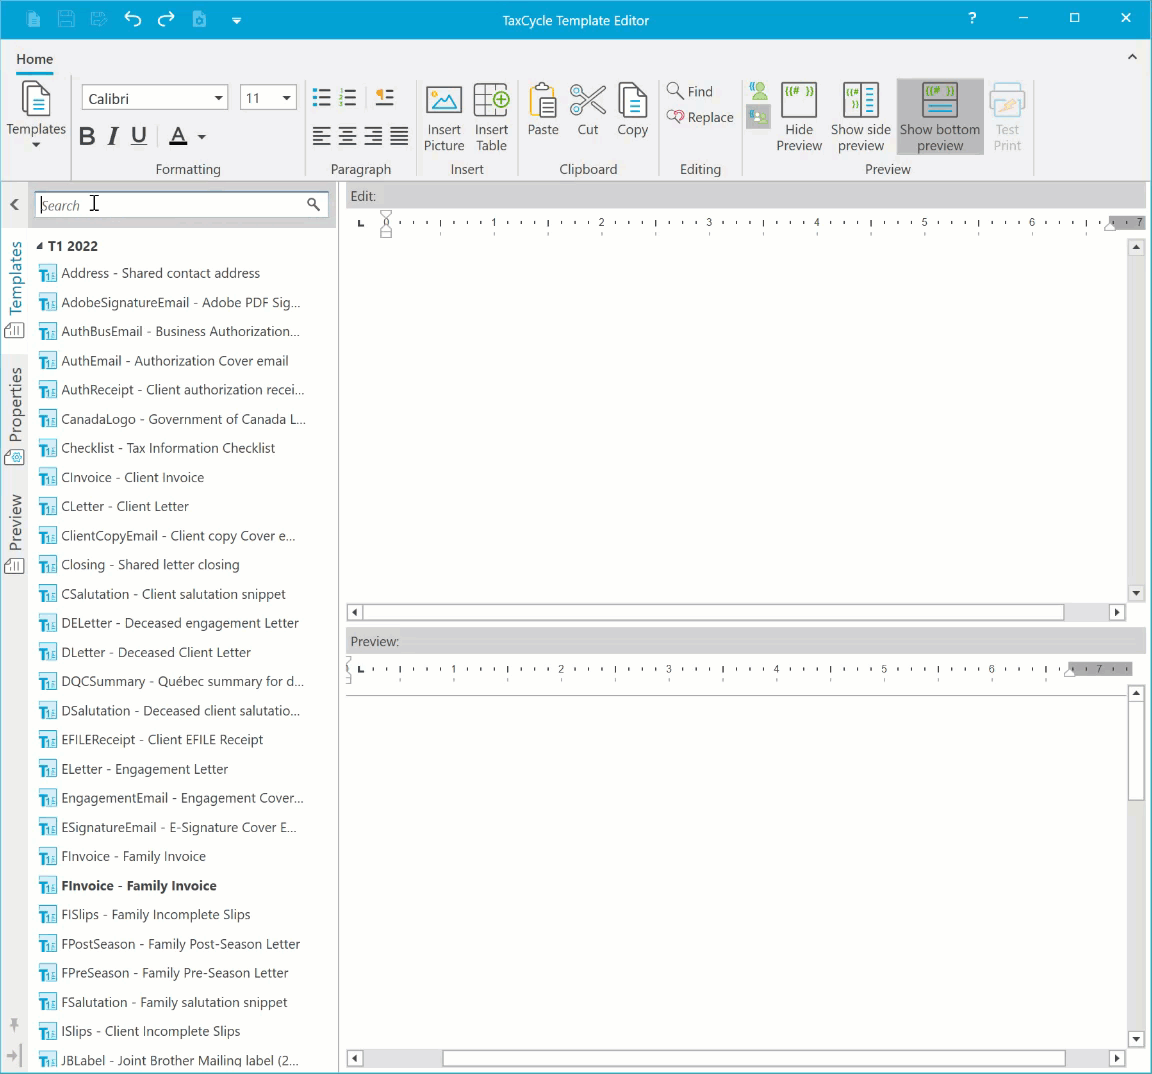The width and height of the screenshot is (1152, 1074).
Task: Open "FISlips - Family Incomplete Slips" template
Action: pyautogui.click(x=156, y=915)
